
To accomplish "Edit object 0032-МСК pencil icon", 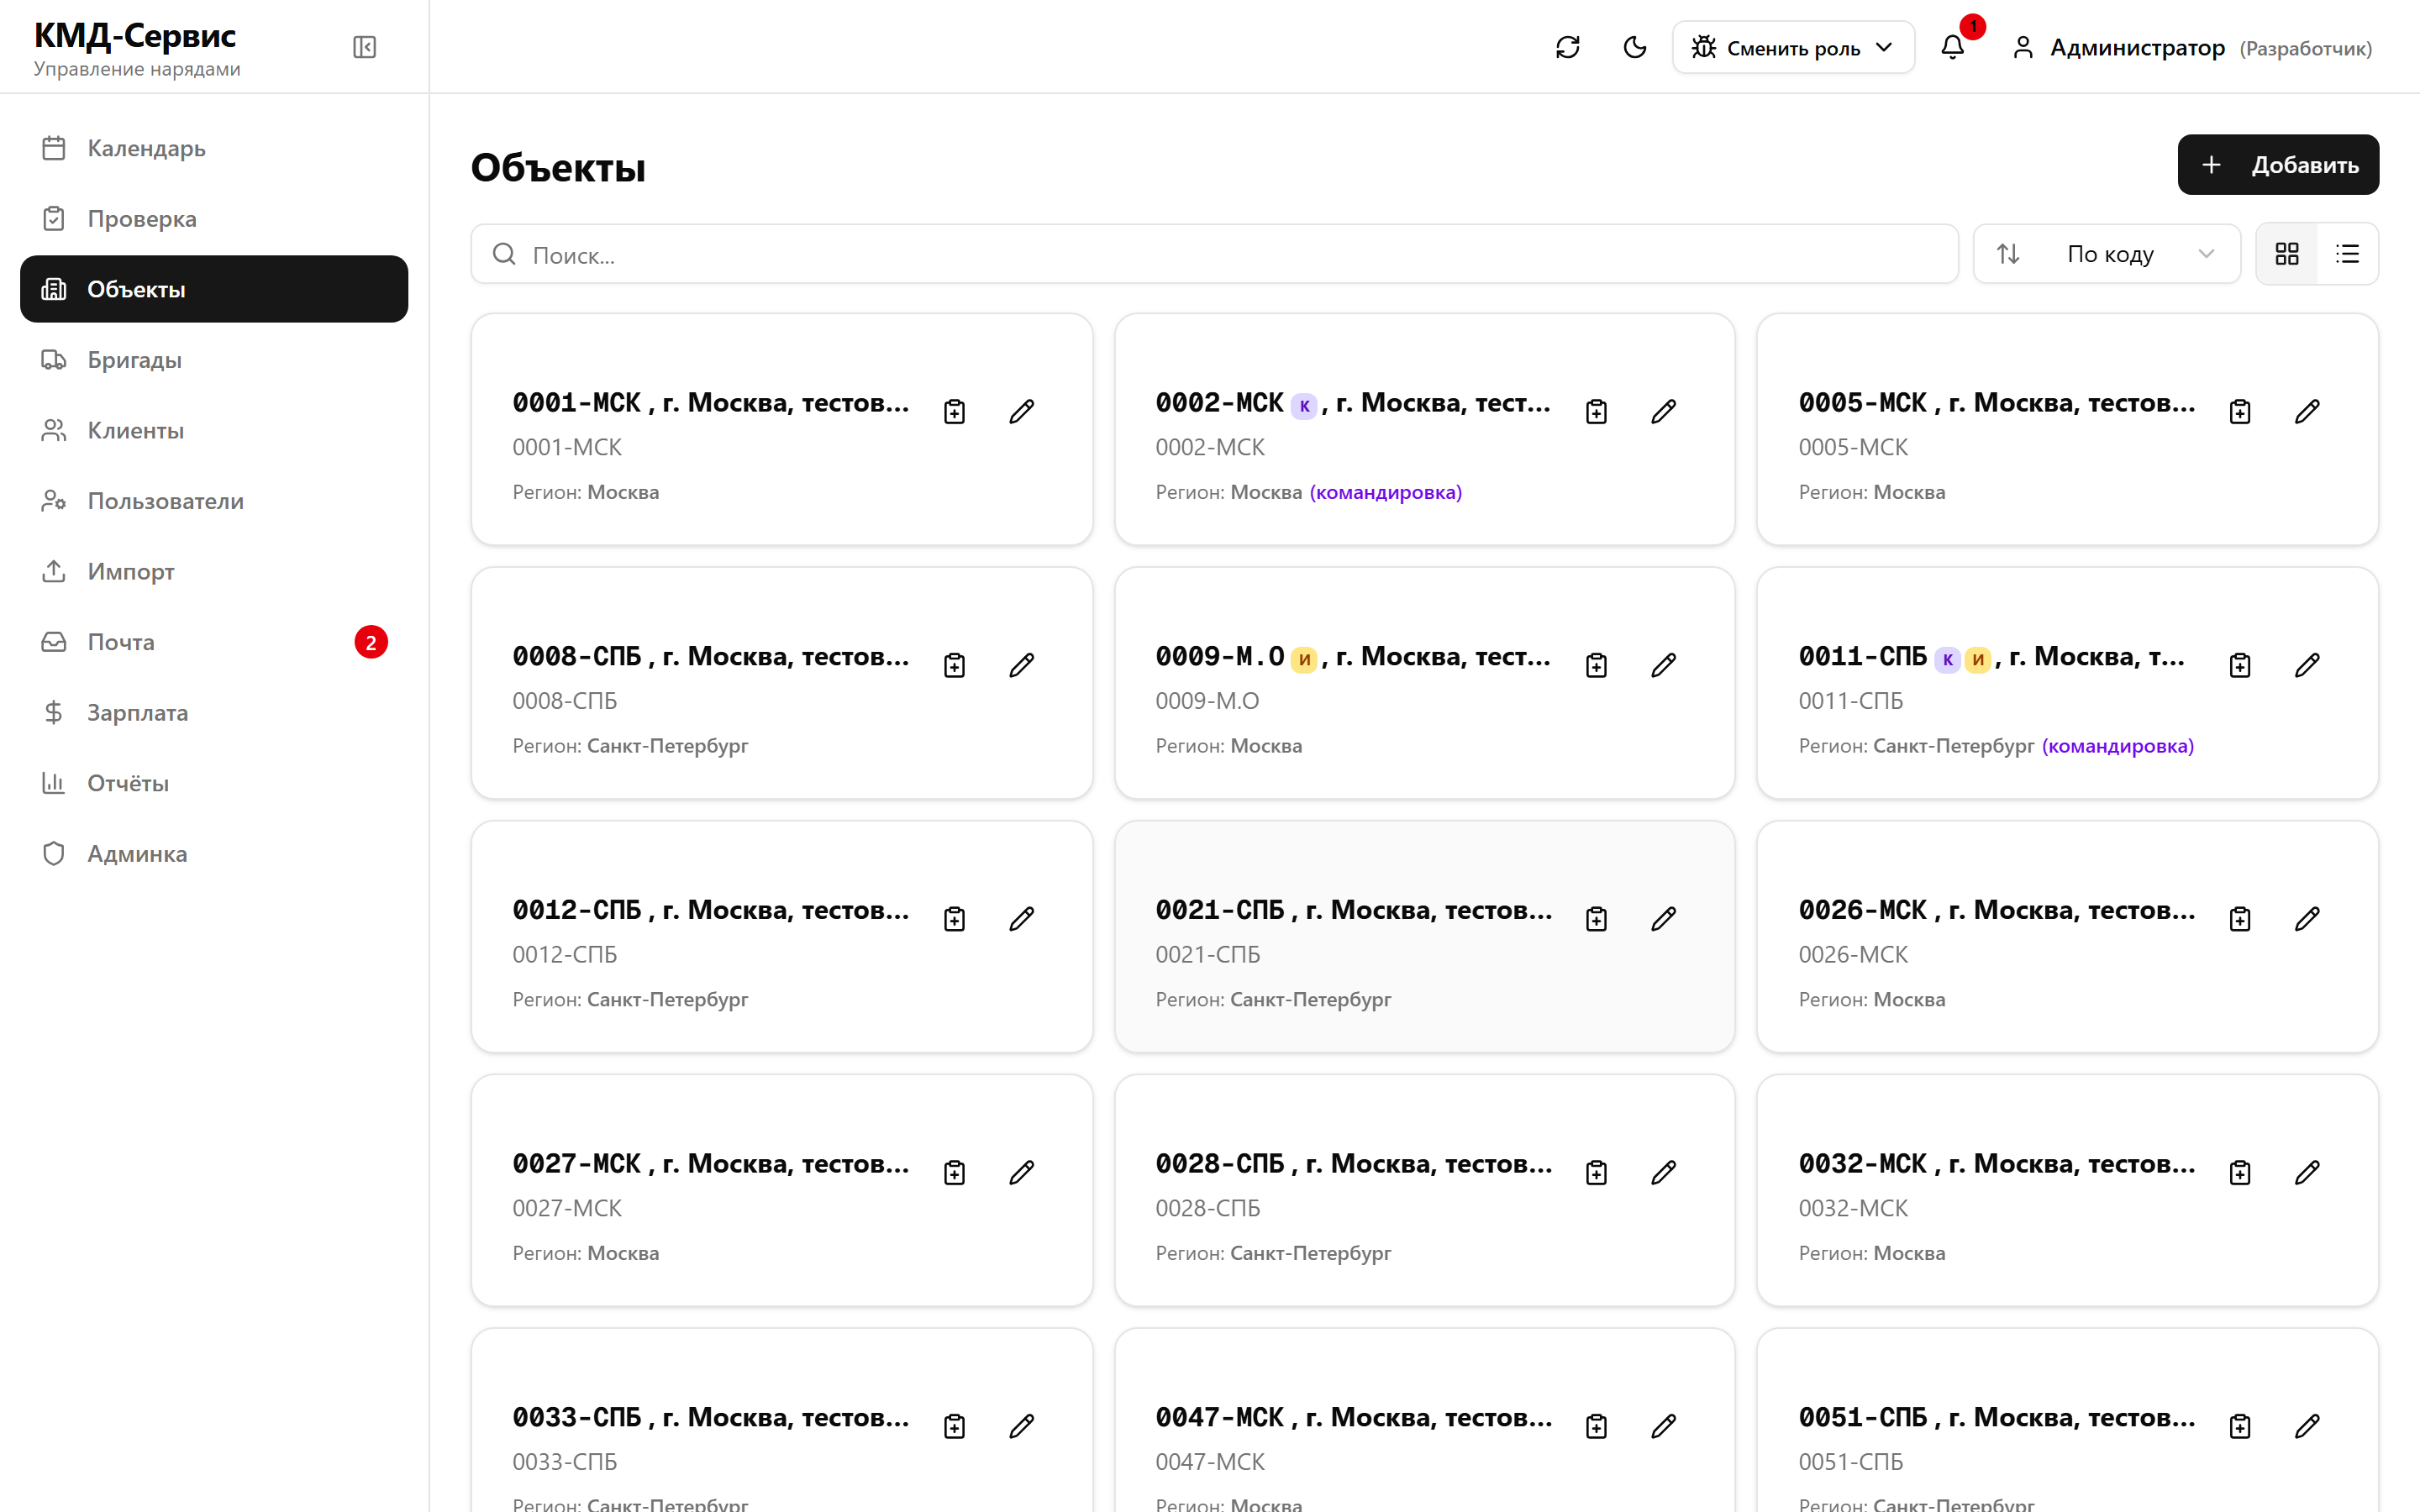I will (2306, 1172).
